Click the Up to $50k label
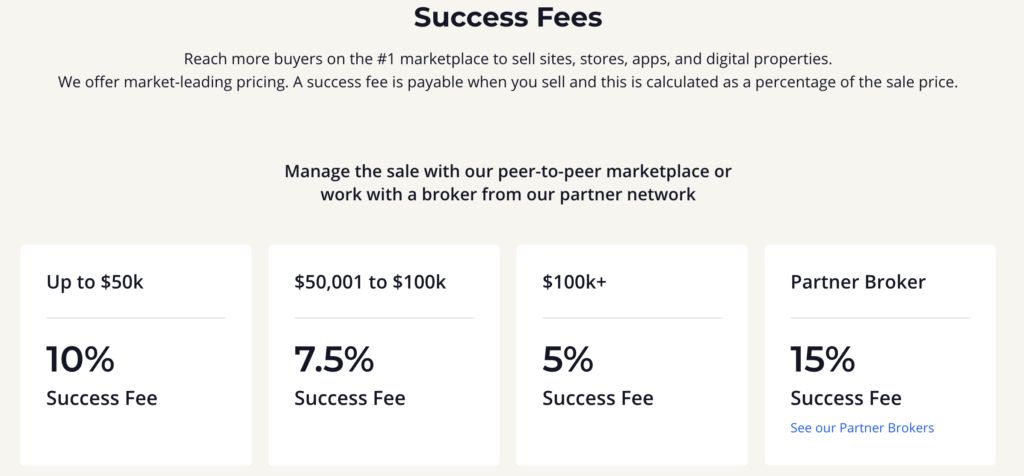 tap(95, 283)
